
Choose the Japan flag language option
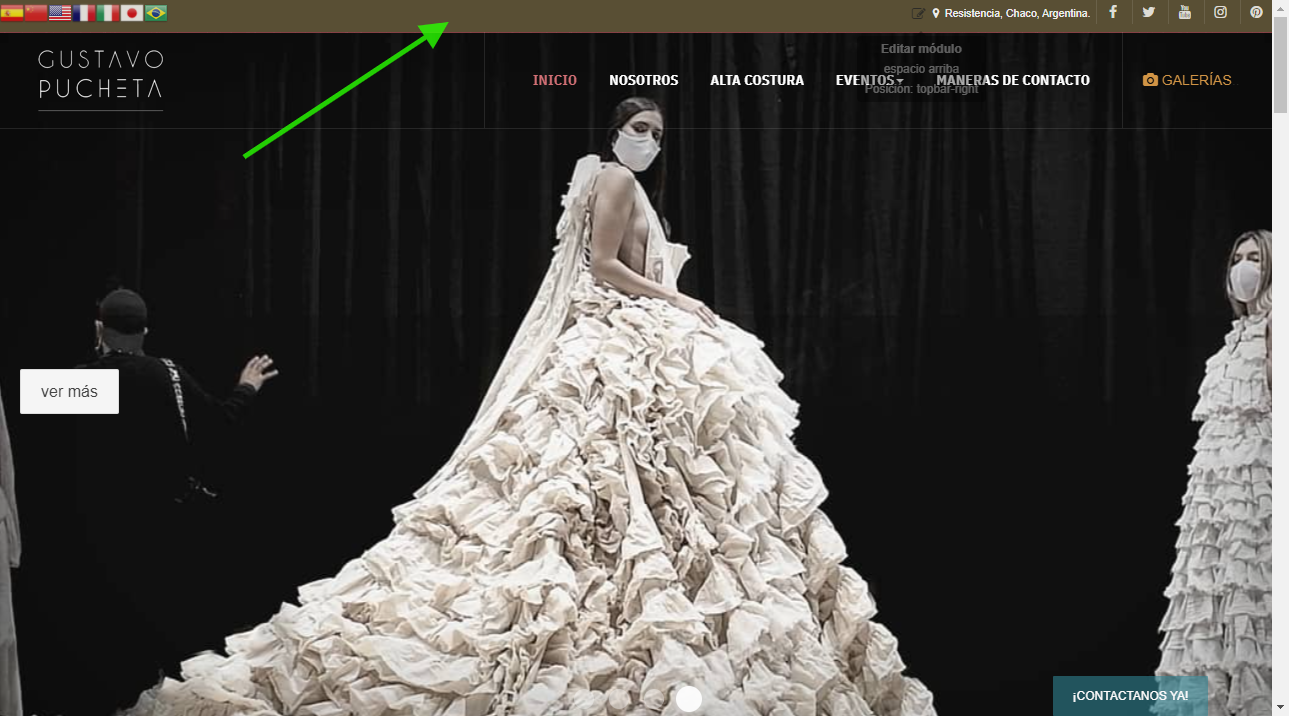132,13
